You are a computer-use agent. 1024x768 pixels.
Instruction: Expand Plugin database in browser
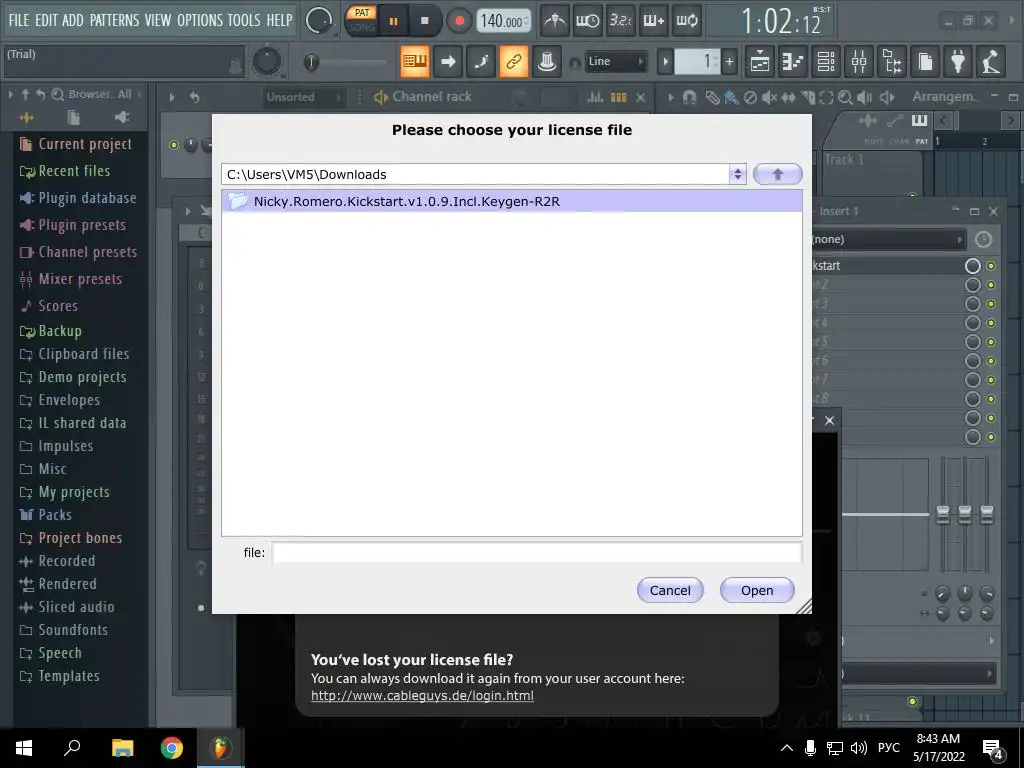click(x=78, y=198)
